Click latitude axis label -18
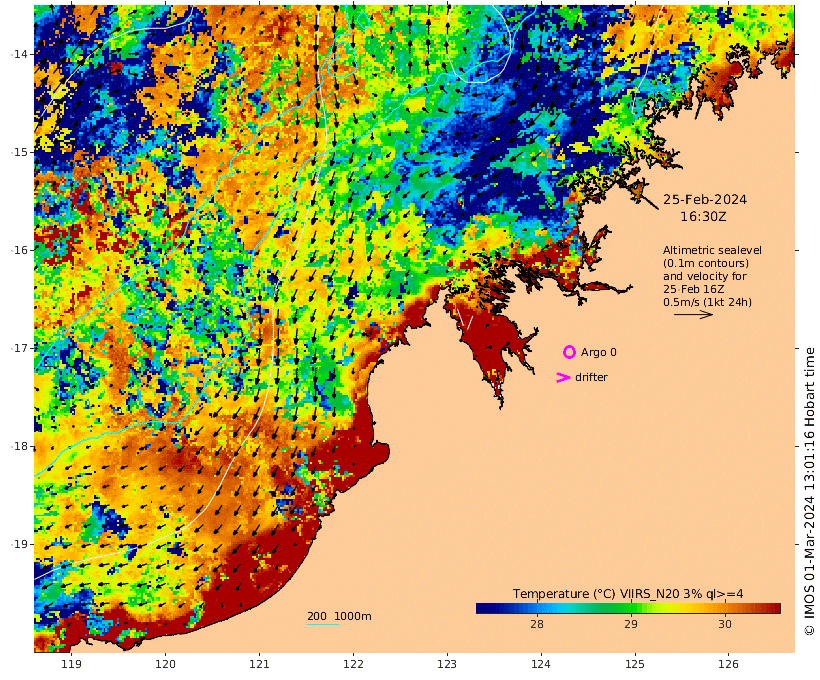 pyautogui.click(x=19, y=446)
